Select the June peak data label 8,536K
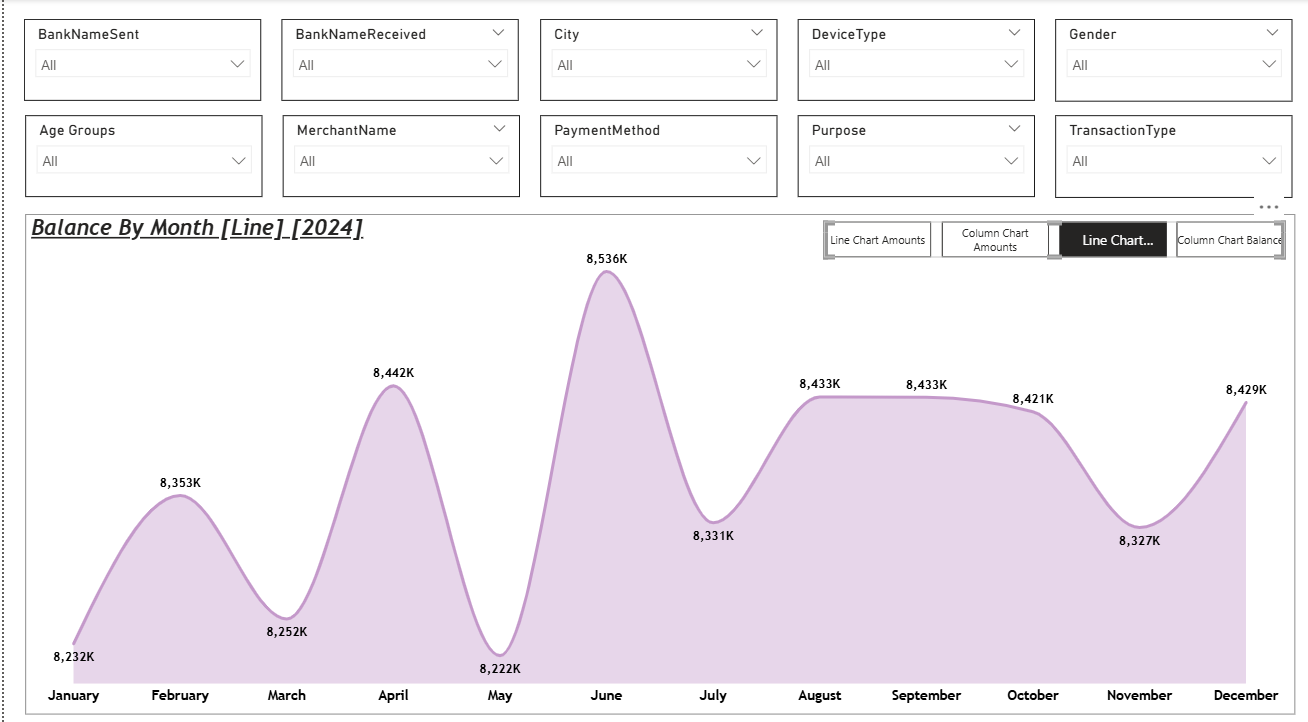The image size is (1308, 722). tap(607, 259)
